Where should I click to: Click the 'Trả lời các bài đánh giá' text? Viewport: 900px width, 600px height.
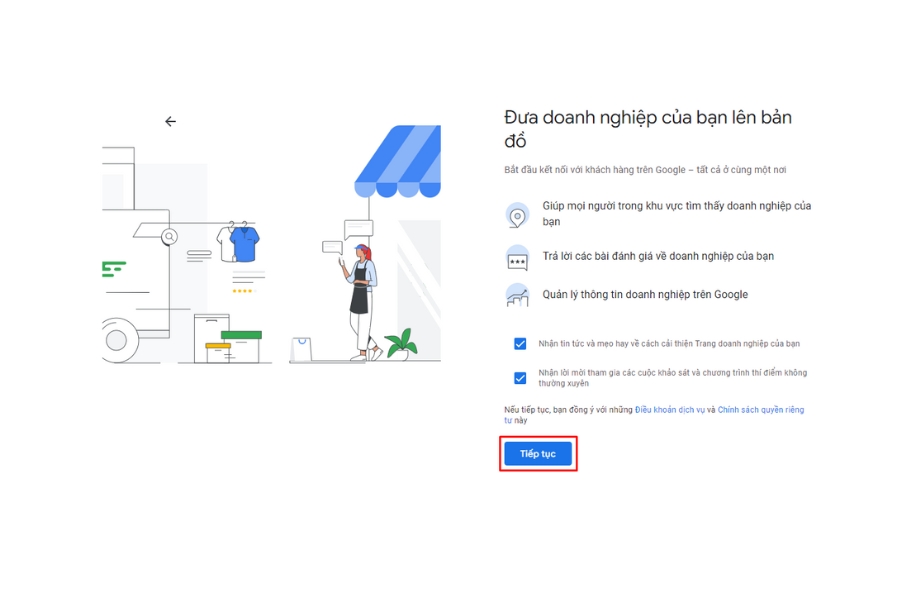click(658, 256)
